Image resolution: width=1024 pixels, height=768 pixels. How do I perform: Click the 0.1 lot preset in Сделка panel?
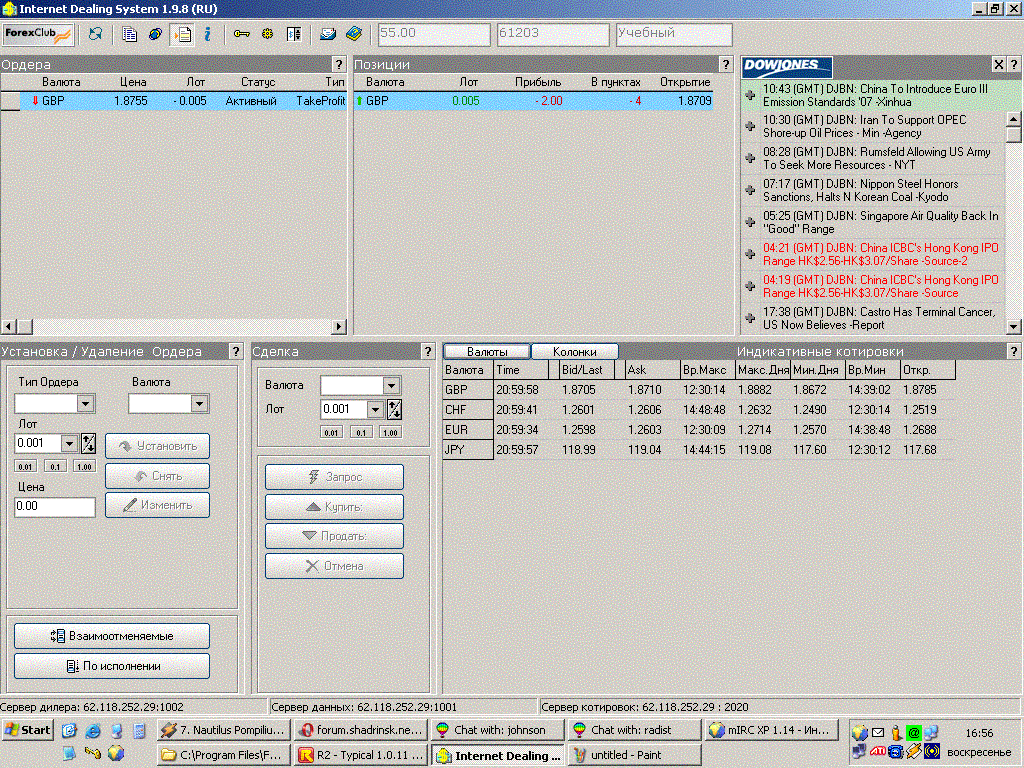tap(361, 432)
